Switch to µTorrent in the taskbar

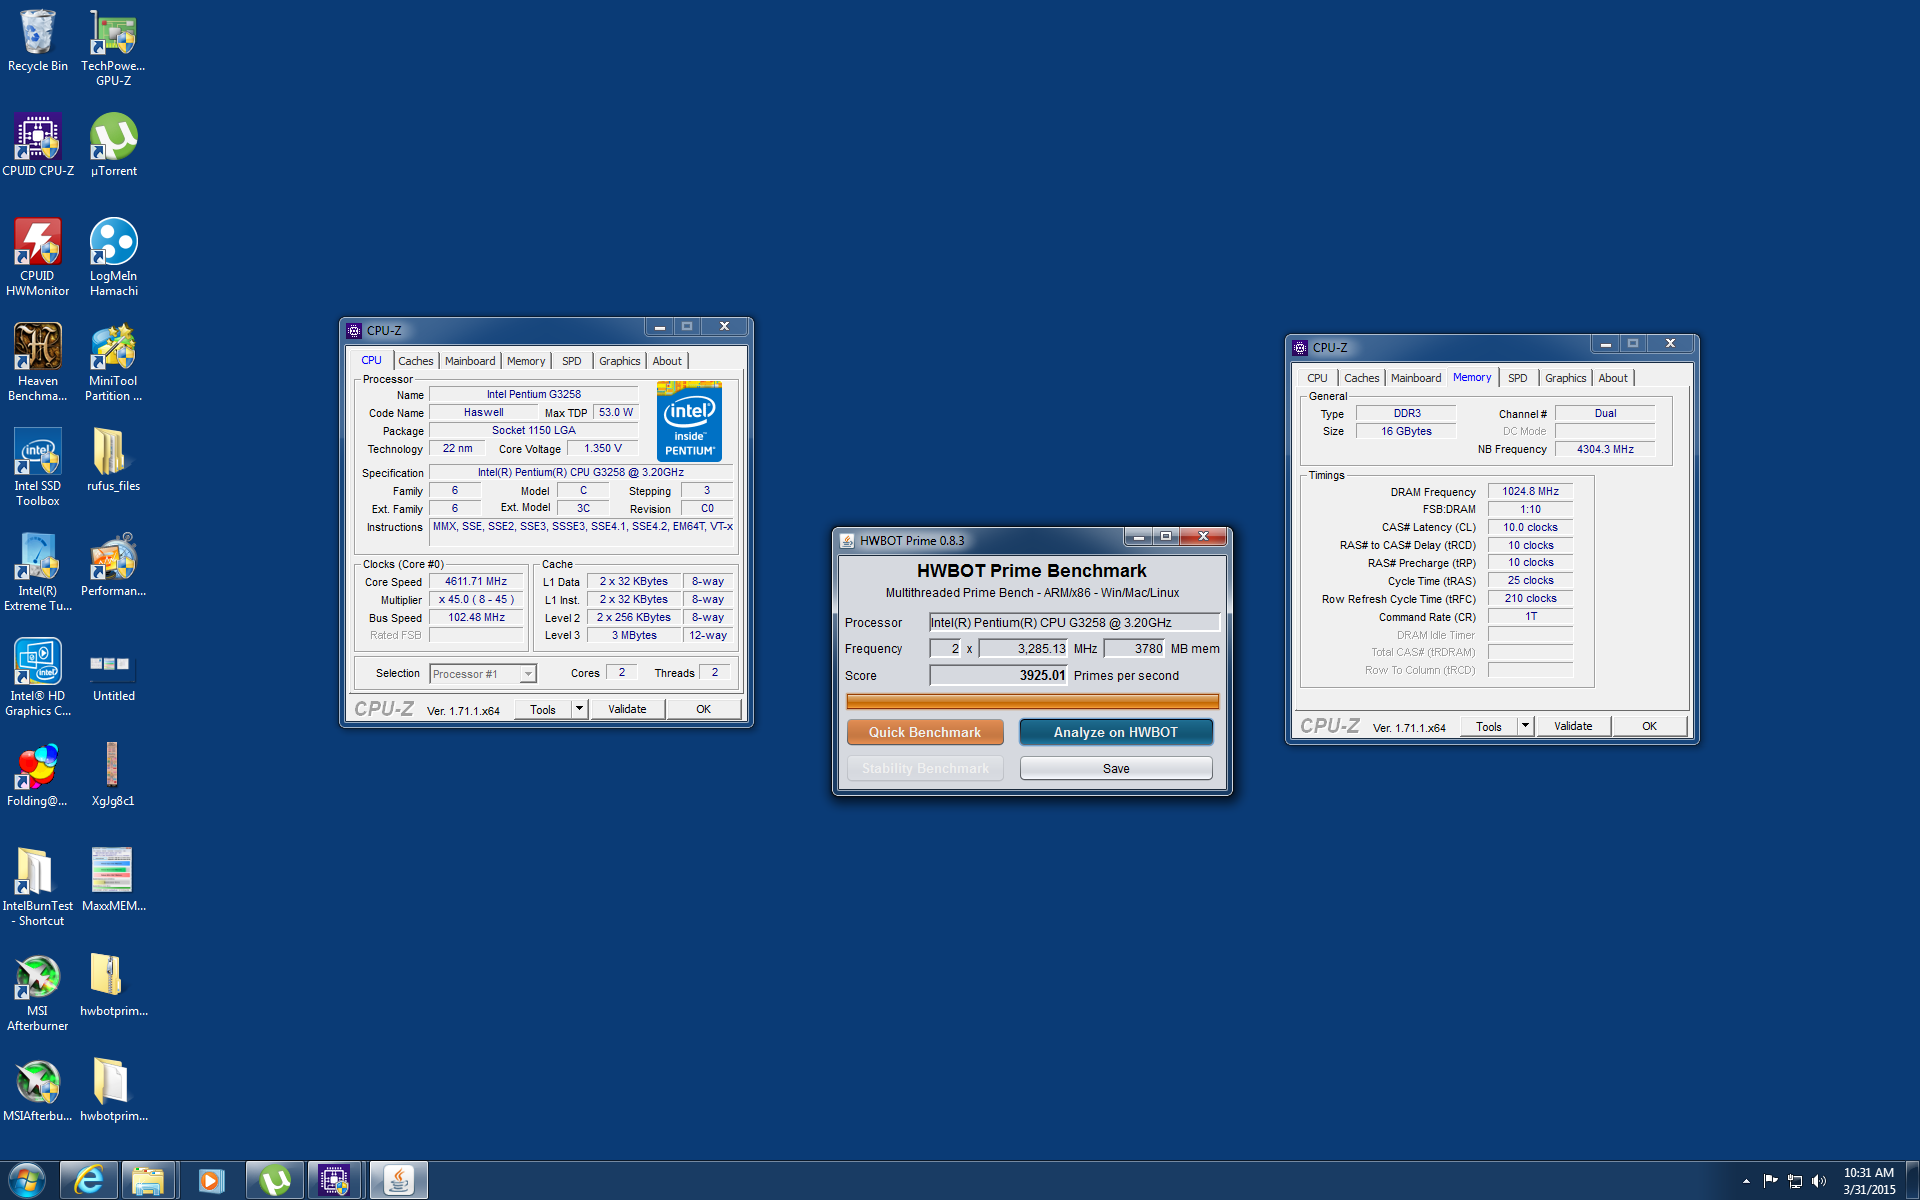(x=275, y=1181)
